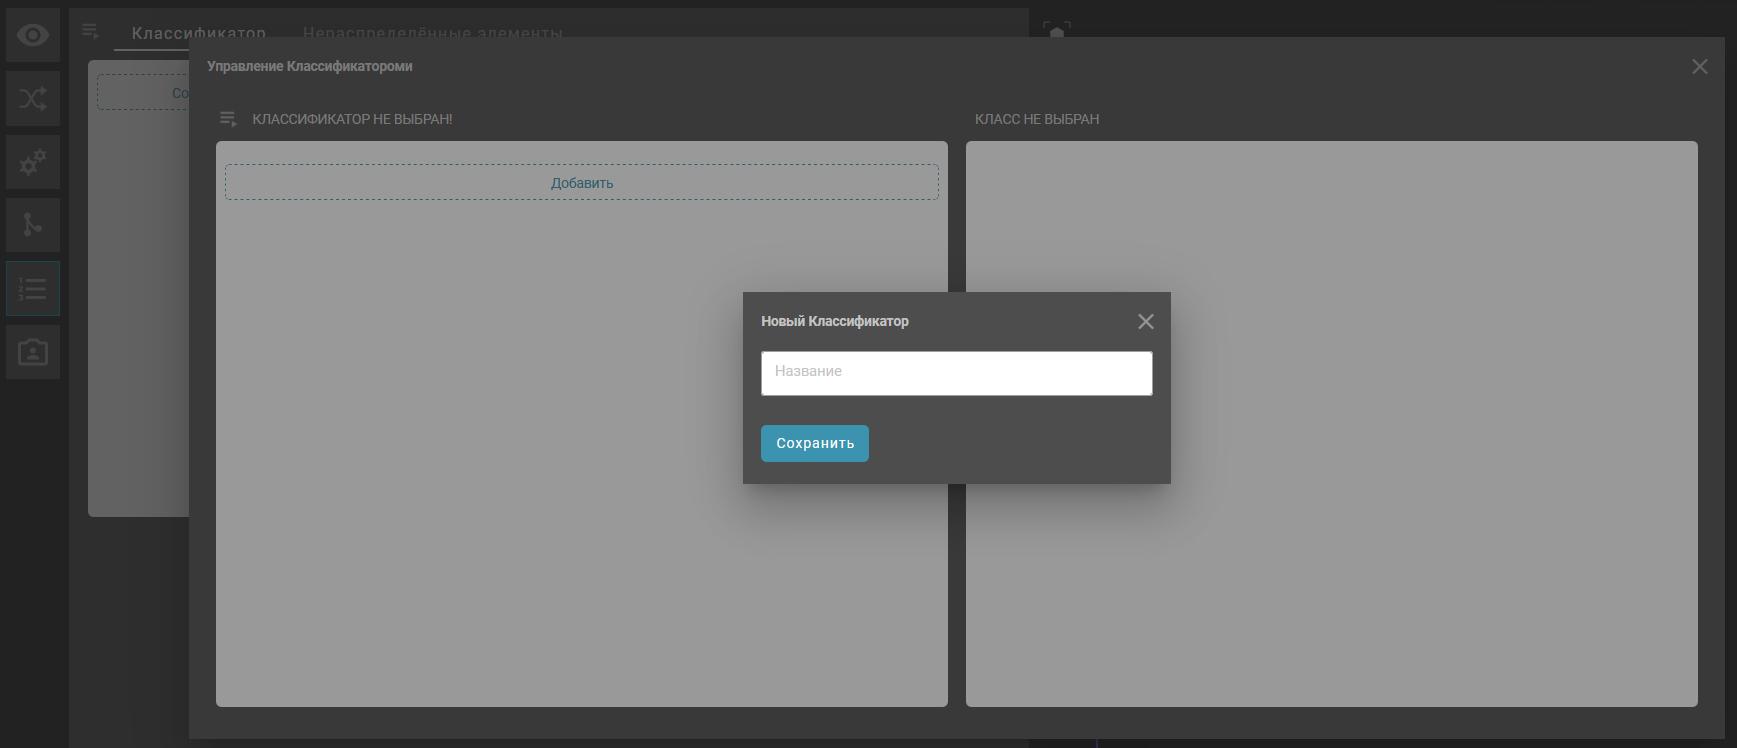Click the Новый Классификатор dialog title
The width and height of the screenshot is (1737, 748).
[x=835, y=321]
